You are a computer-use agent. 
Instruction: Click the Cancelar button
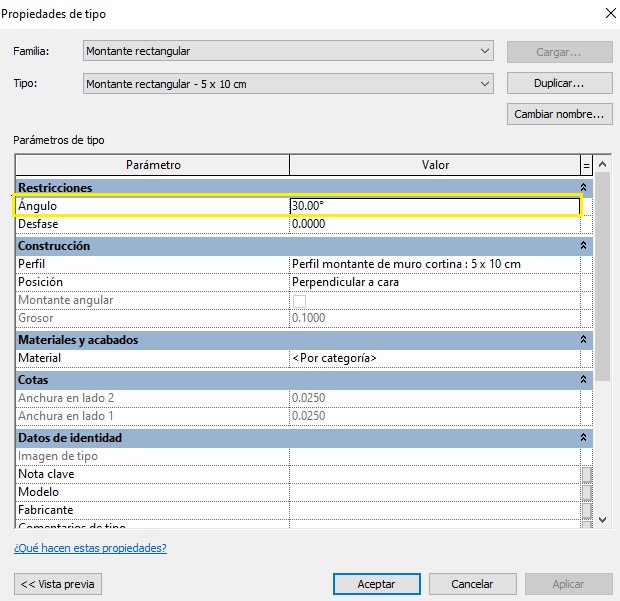pyautogui.click(x=472, y=584)
